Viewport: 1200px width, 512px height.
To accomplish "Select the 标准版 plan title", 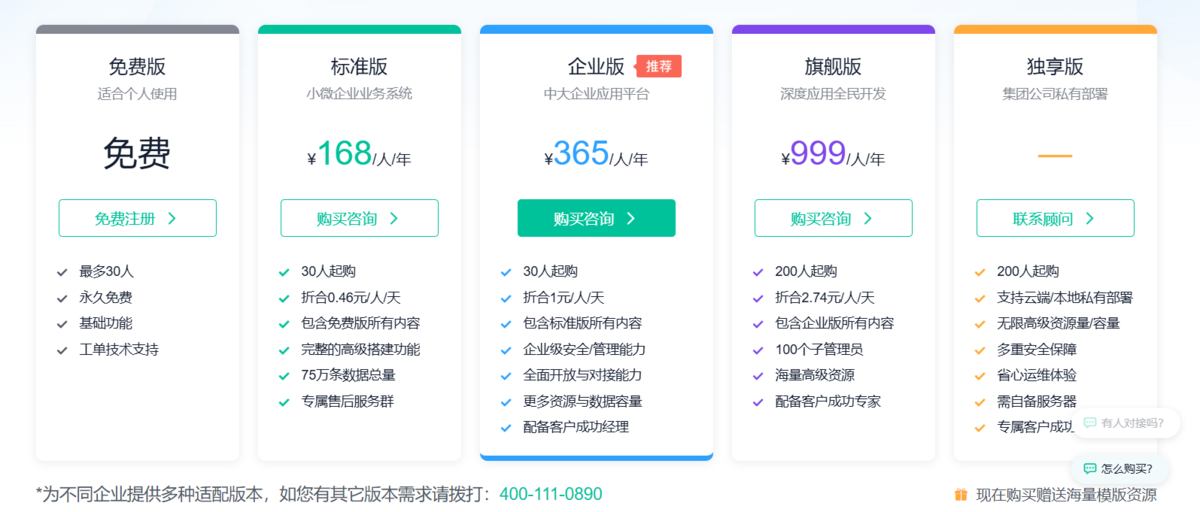I will pos(359,67).
